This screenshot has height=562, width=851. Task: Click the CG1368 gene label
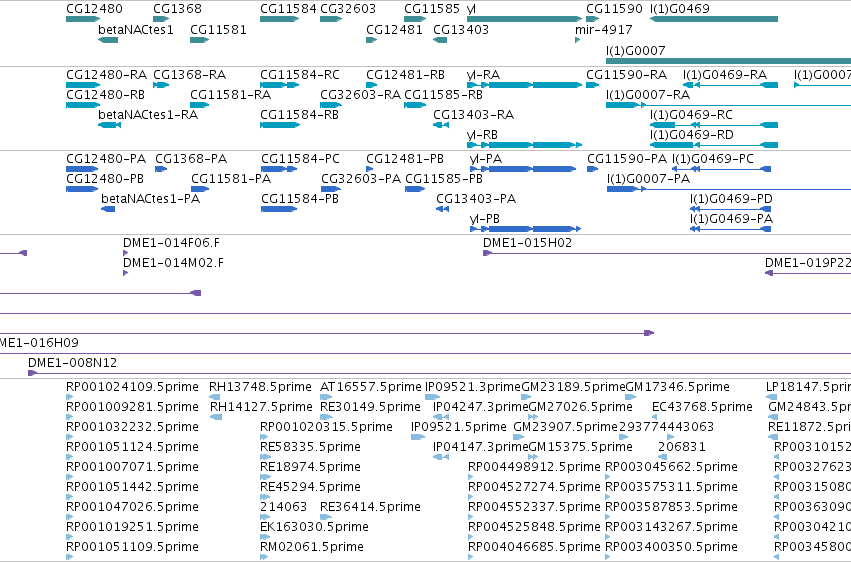(x=177, y=9)
